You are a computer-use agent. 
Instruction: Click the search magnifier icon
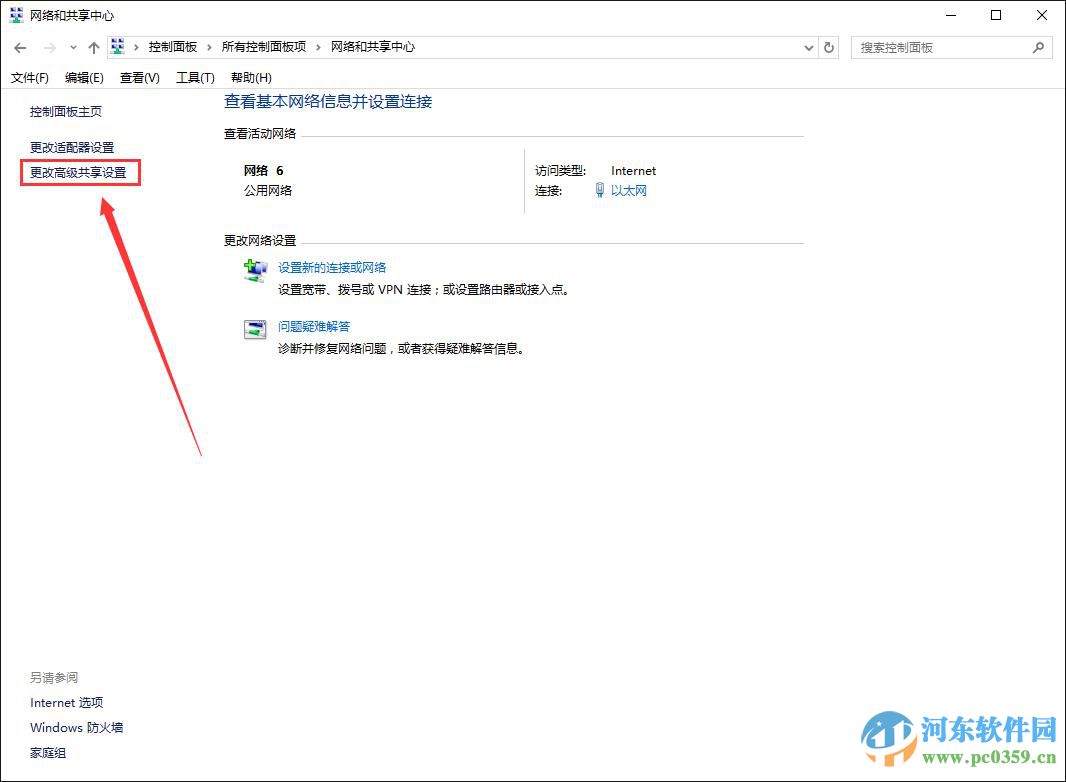coord(1038,47)
